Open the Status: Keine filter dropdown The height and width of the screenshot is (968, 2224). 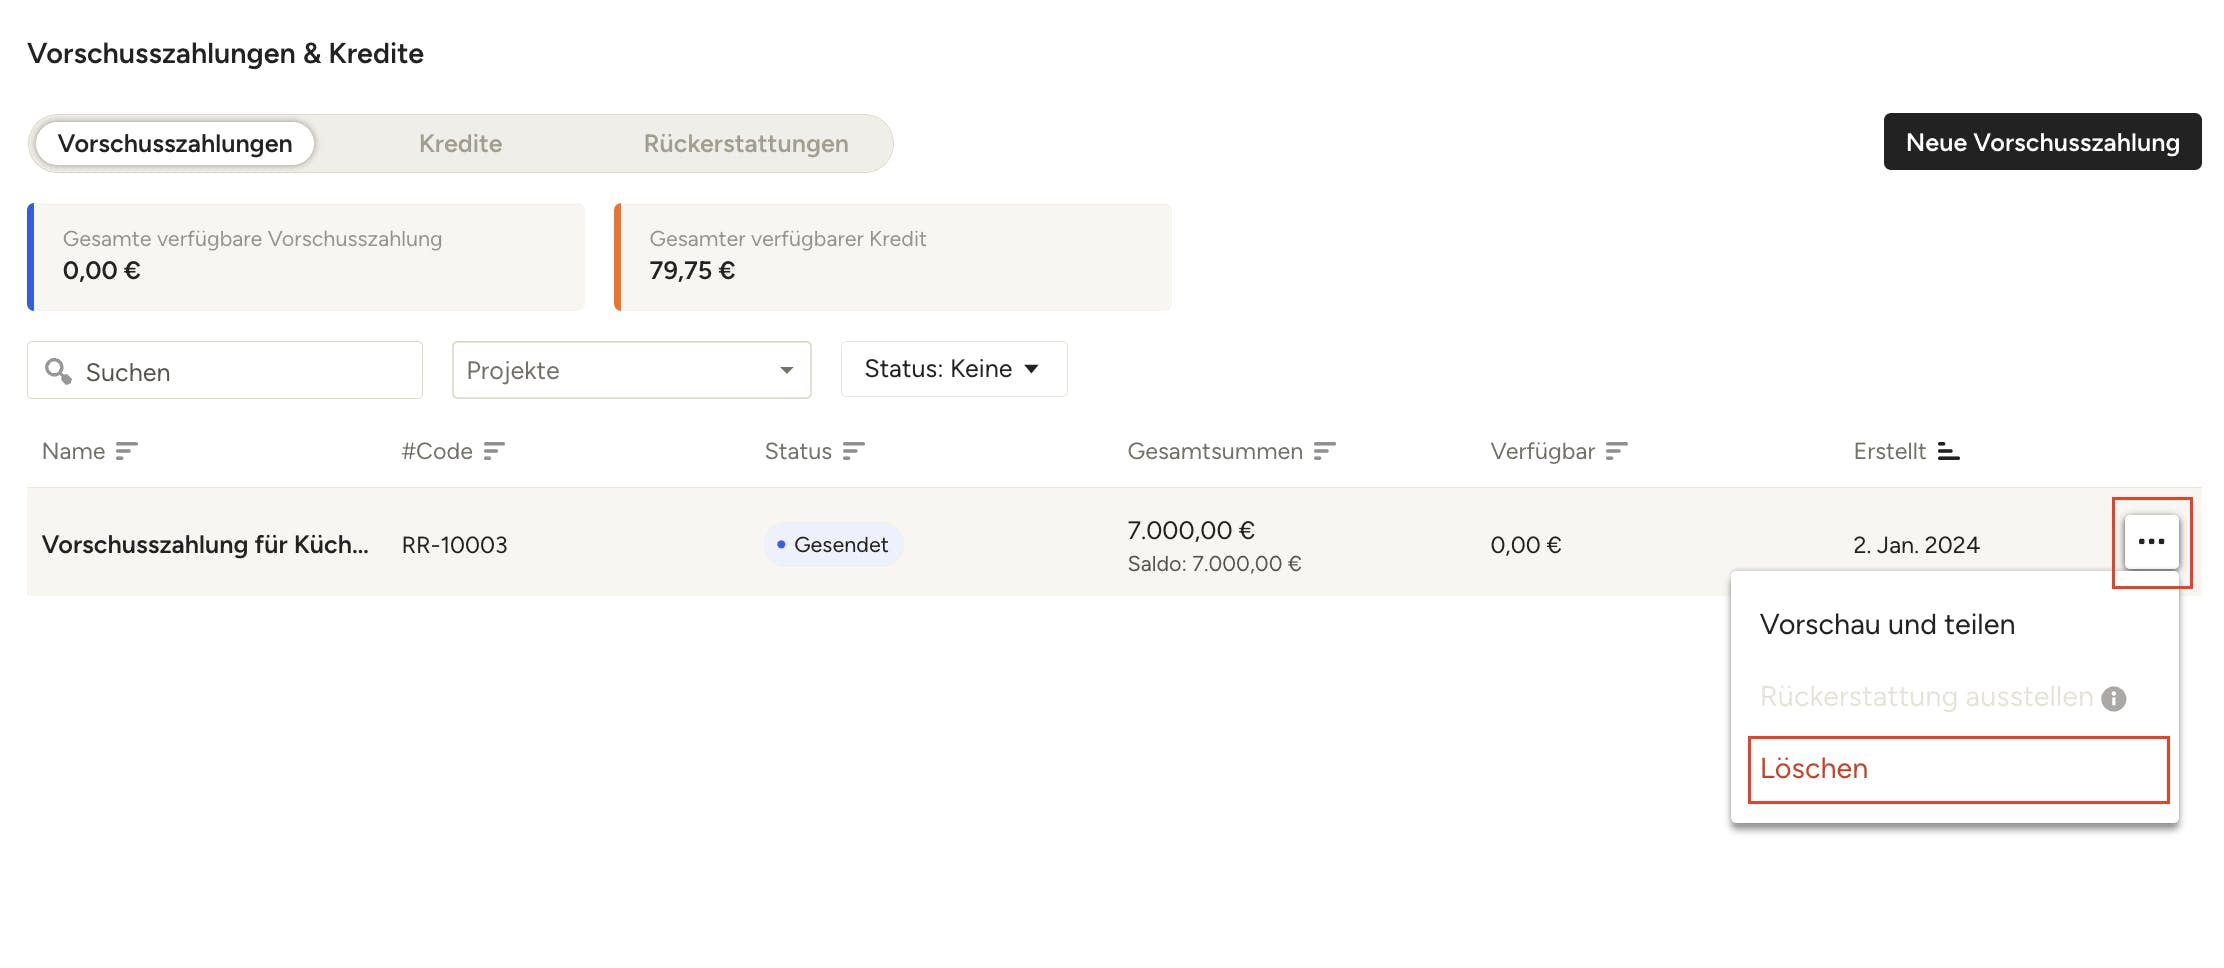tap(953, 369)
